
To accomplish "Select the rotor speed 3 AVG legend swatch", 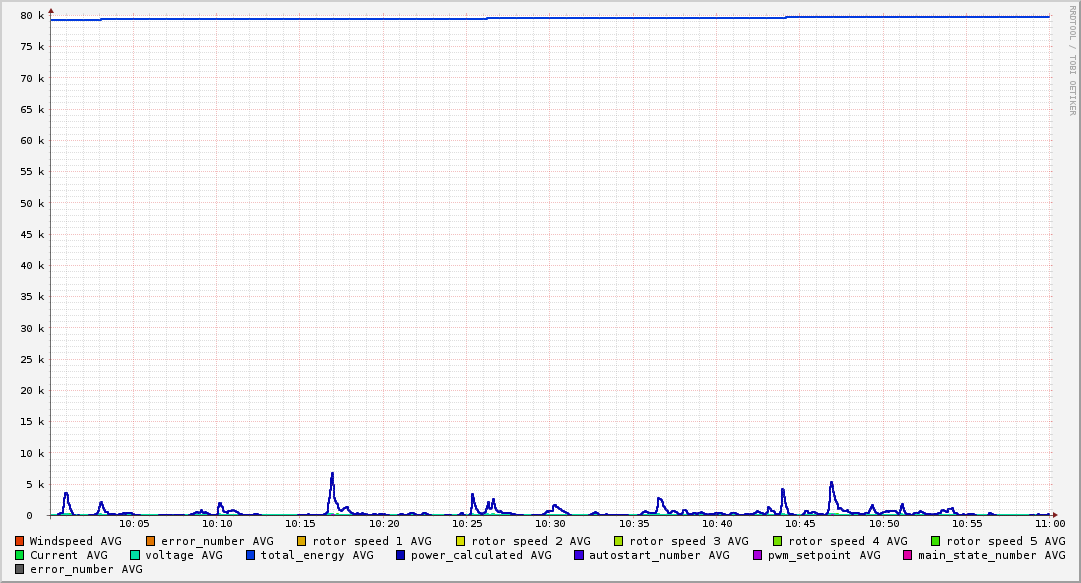I will 619,541.
